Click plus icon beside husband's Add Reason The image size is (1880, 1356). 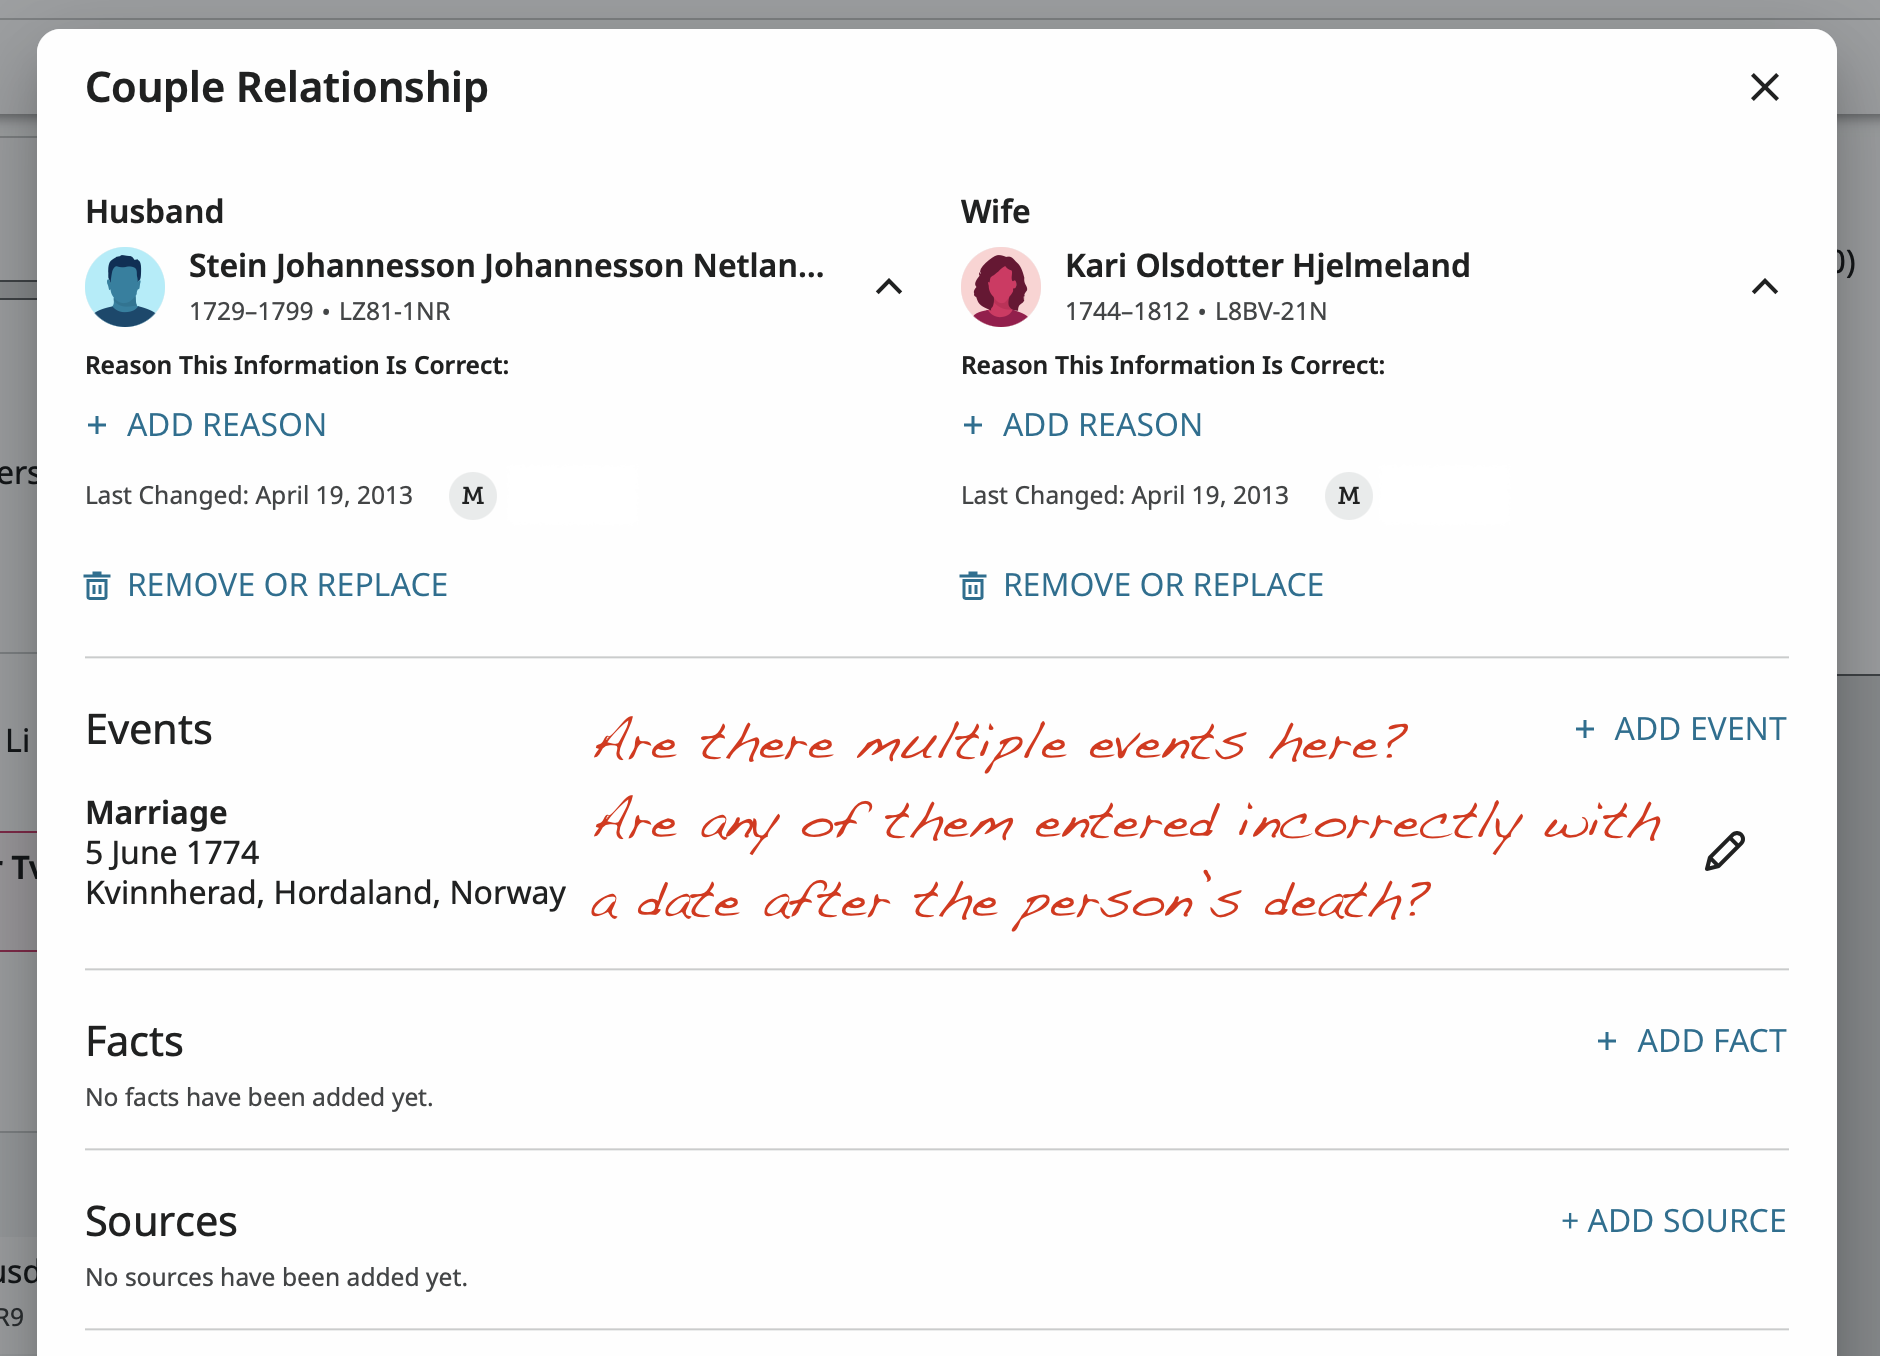(x=97, y=425)
